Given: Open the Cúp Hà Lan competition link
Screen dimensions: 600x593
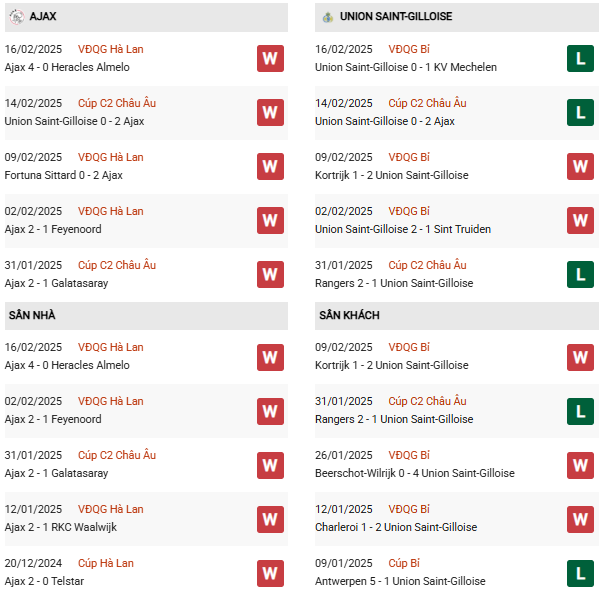Looking at the screenshot, I should 106,563.
